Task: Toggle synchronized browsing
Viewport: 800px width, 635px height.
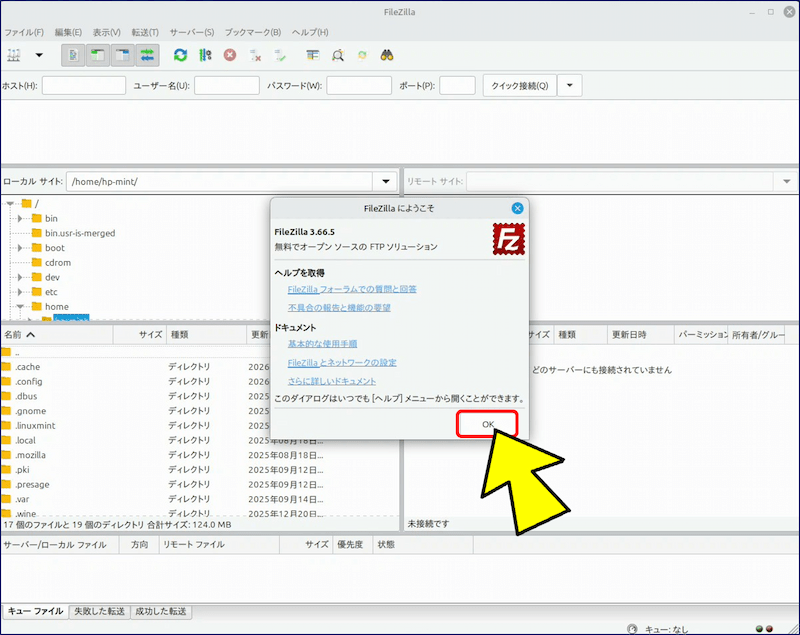Action: [362, 56]
